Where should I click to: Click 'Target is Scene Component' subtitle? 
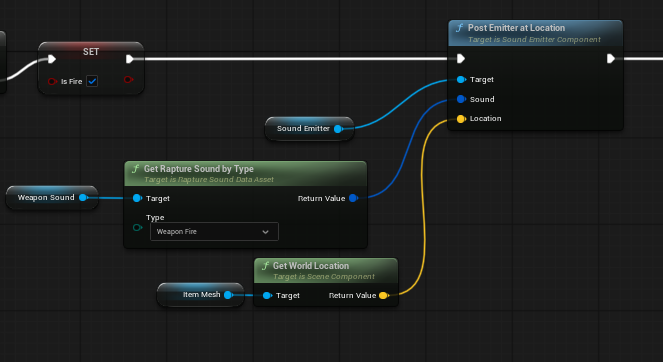tap(323, 277)
